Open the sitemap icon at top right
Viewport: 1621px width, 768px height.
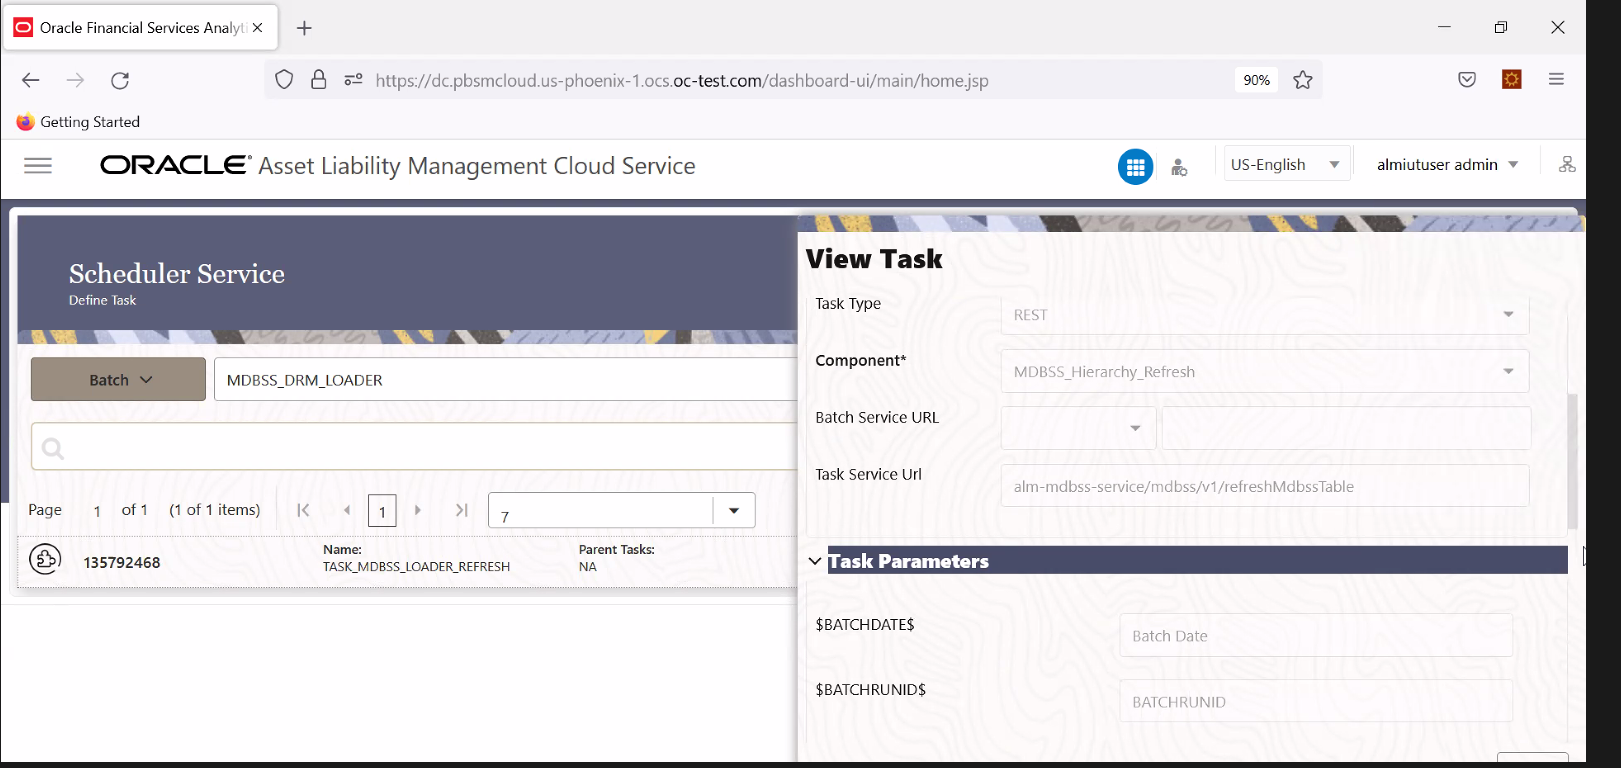tap(1567, 164)
